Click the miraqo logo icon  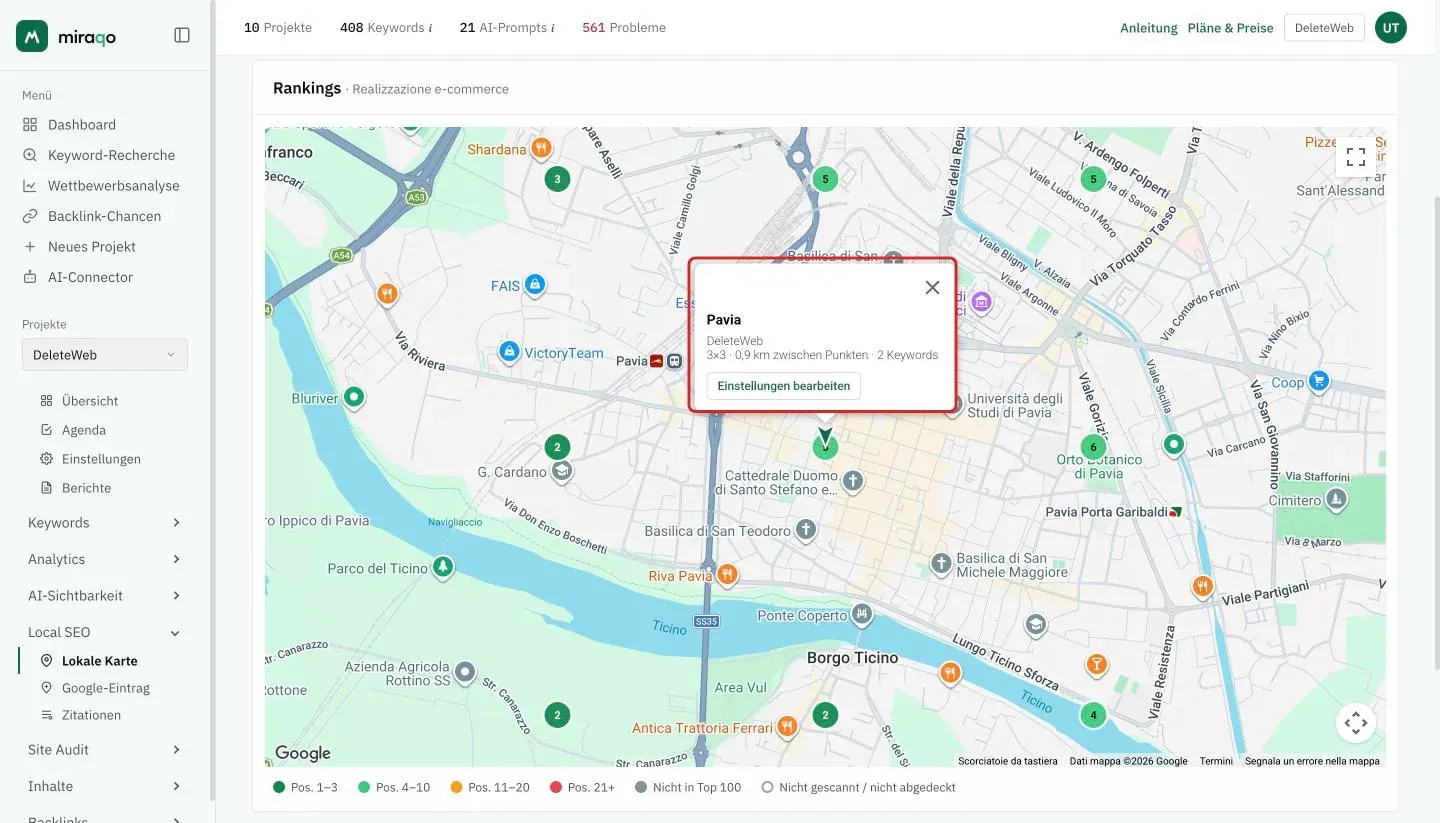pyautogui.click(x=32, y=36)
